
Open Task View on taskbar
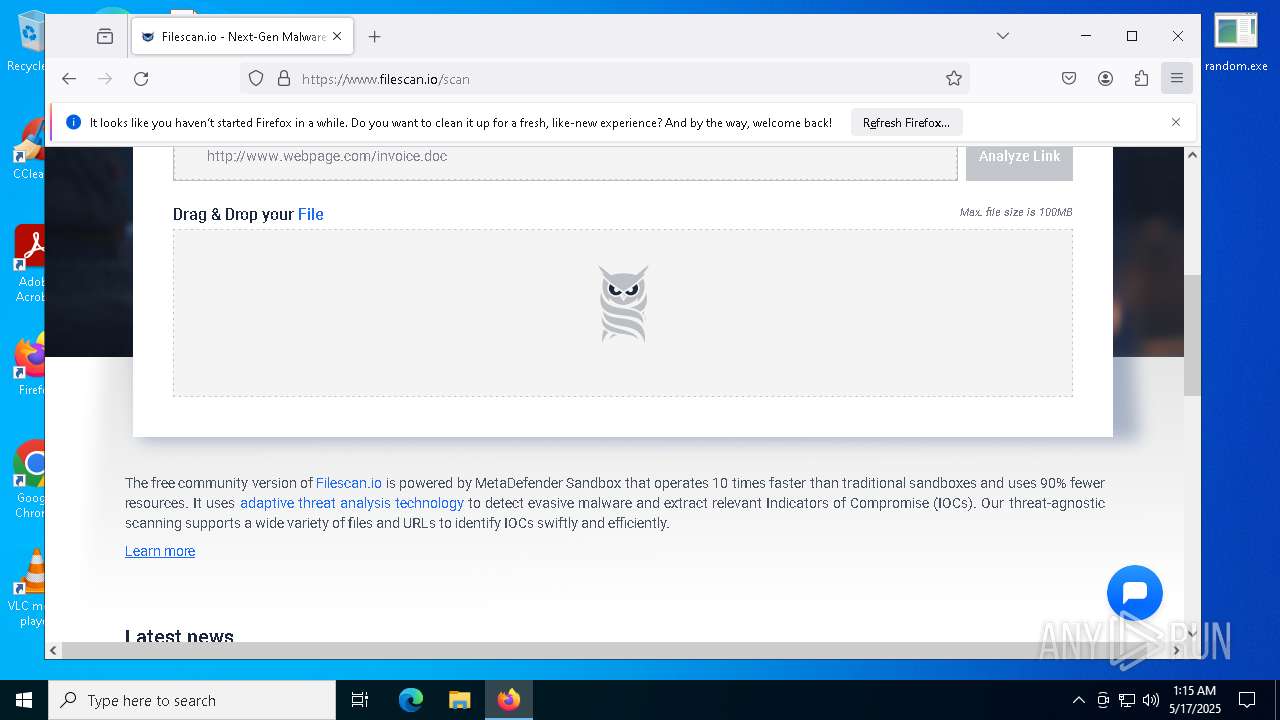360,700
